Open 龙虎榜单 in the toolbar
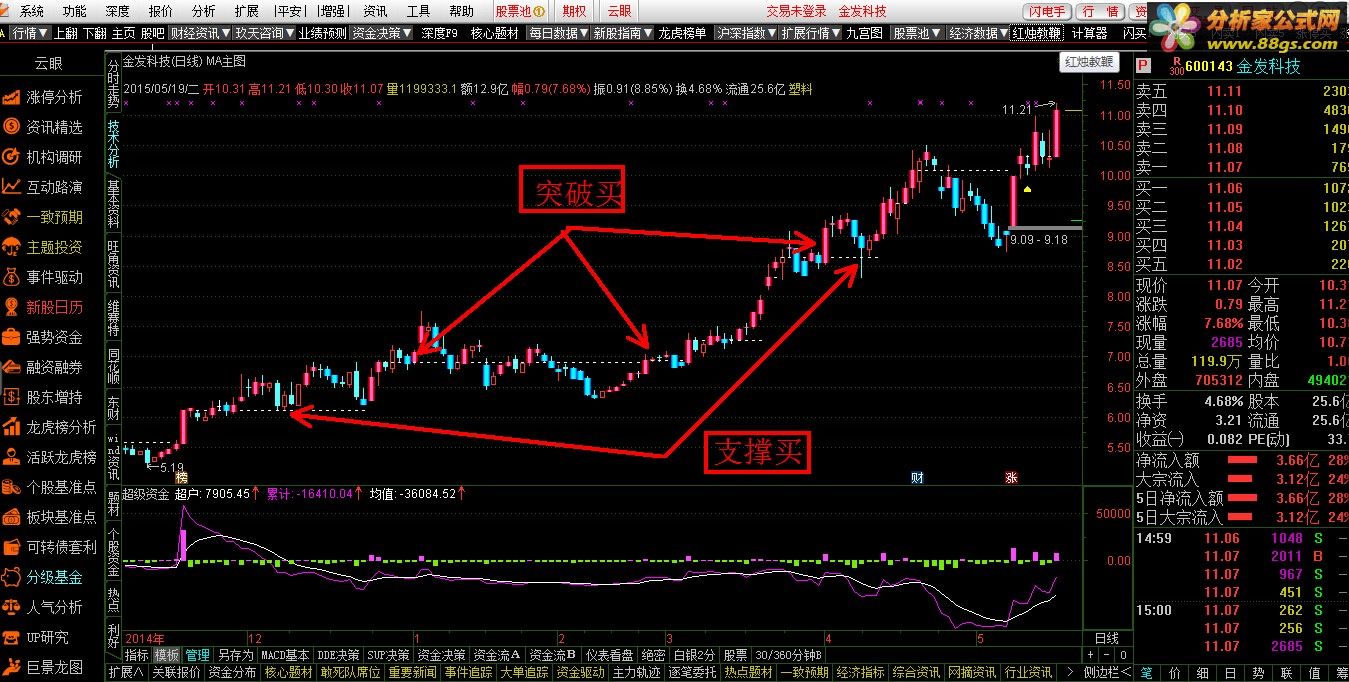This screenshot has width=1349, height=682. pyautogui.click(x=684, y=33)
